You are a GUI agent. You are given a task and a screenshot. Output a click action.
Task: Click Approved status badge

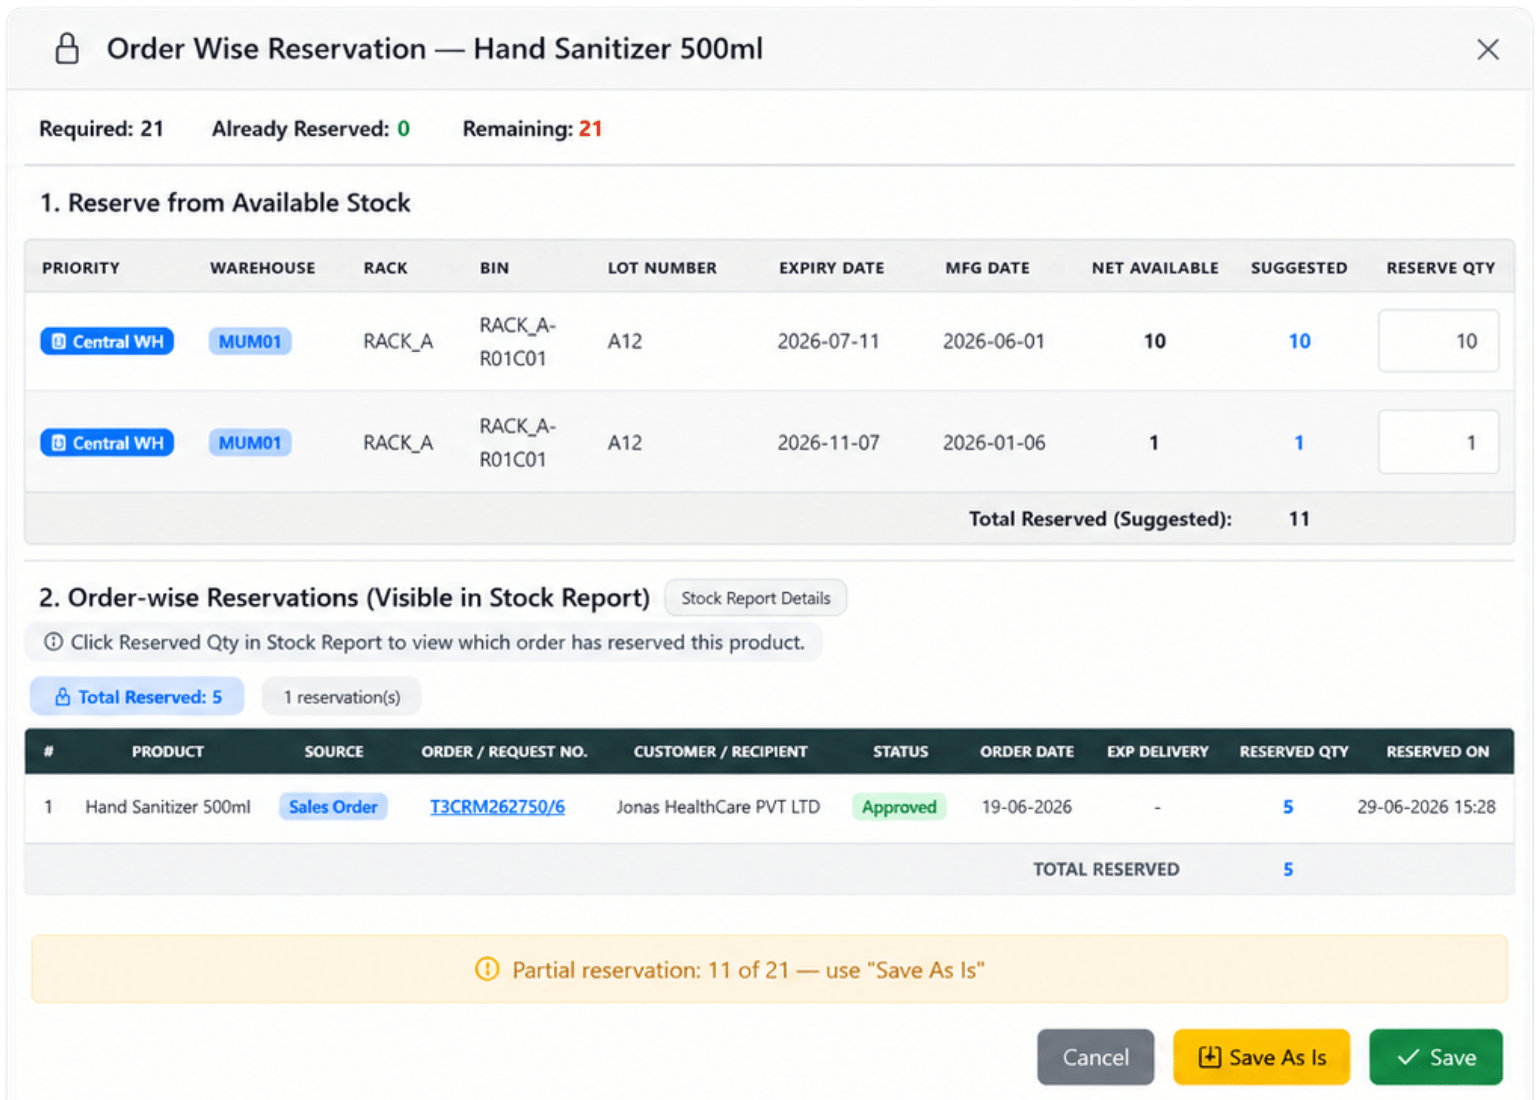[899, 807]
